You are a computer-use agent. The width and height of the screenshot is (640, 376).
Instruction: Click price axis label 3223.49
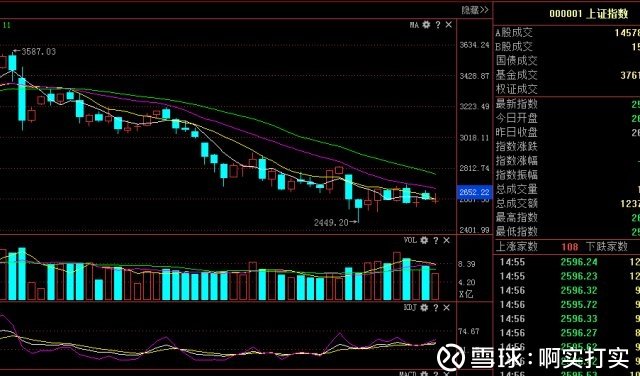(x=473, y=107)
